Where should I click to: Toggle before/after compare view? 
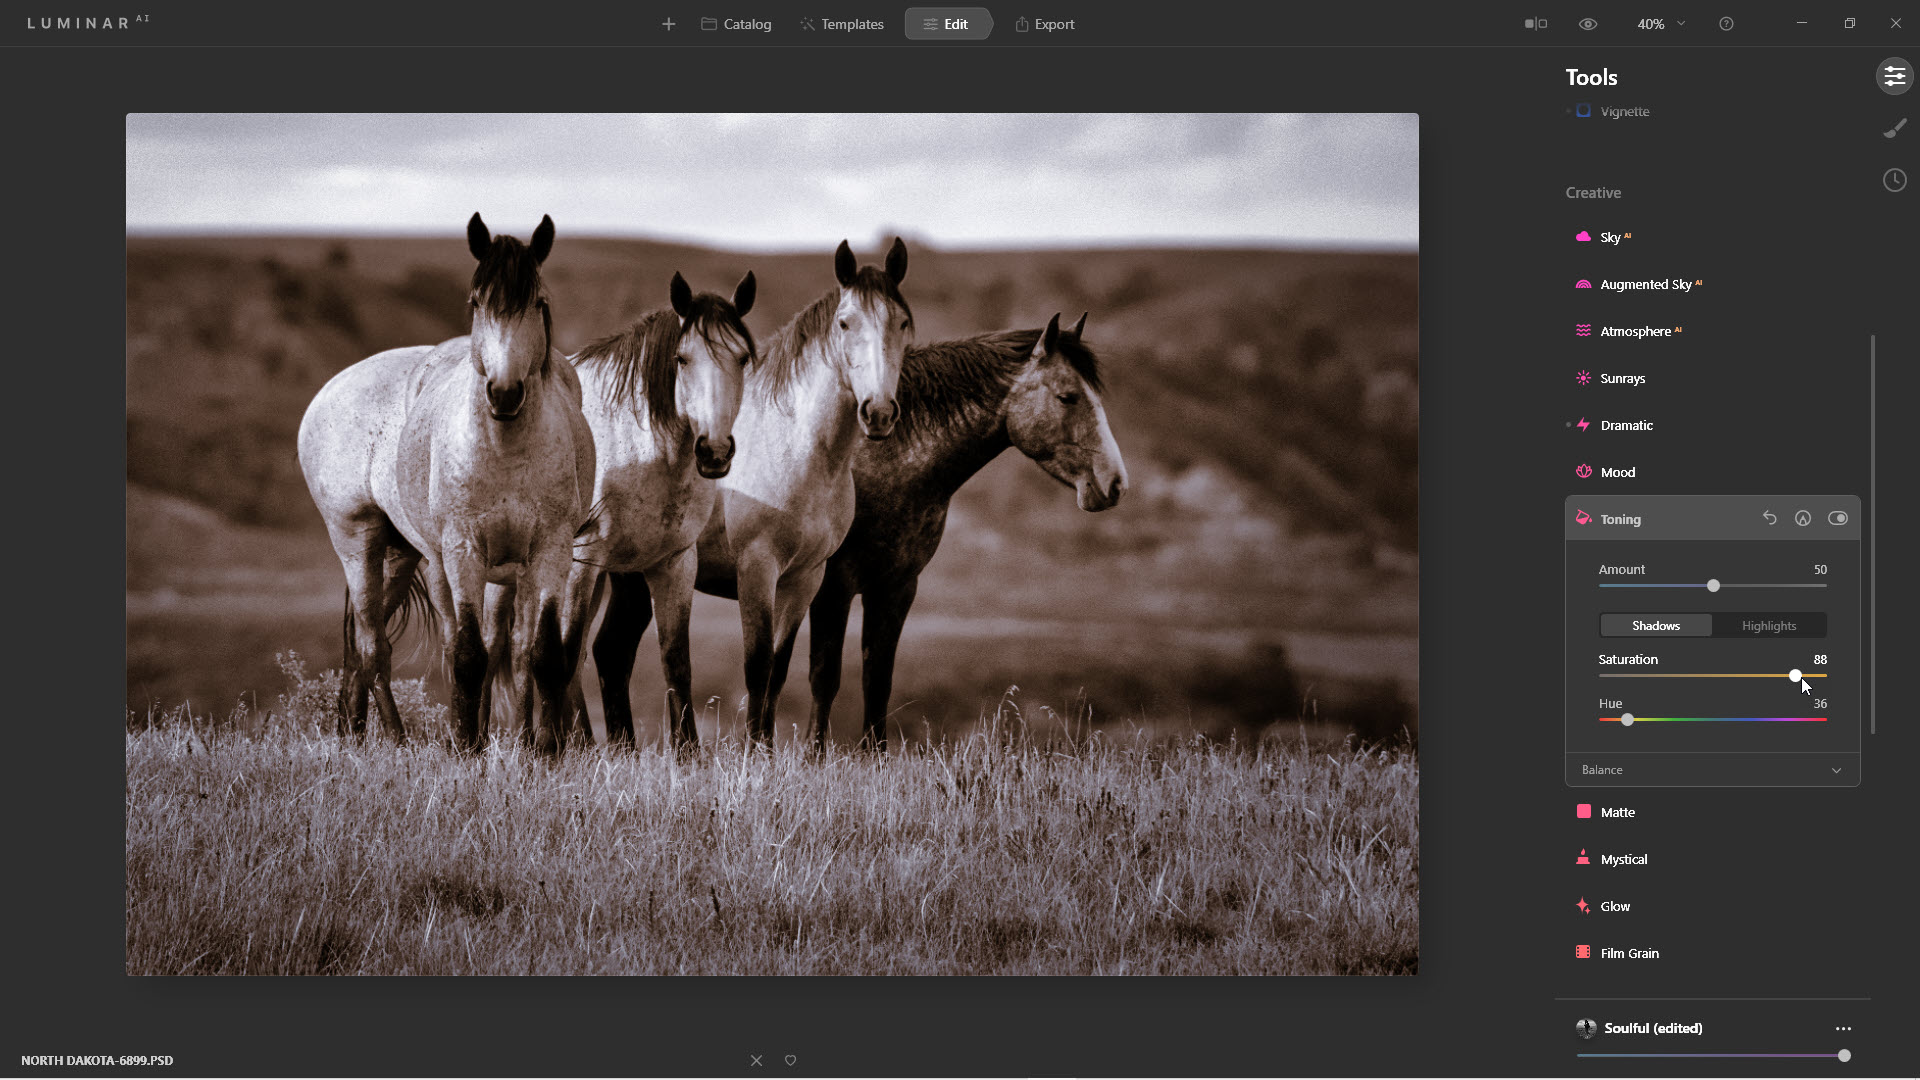pyautogui.click(x=1535, y=24)
